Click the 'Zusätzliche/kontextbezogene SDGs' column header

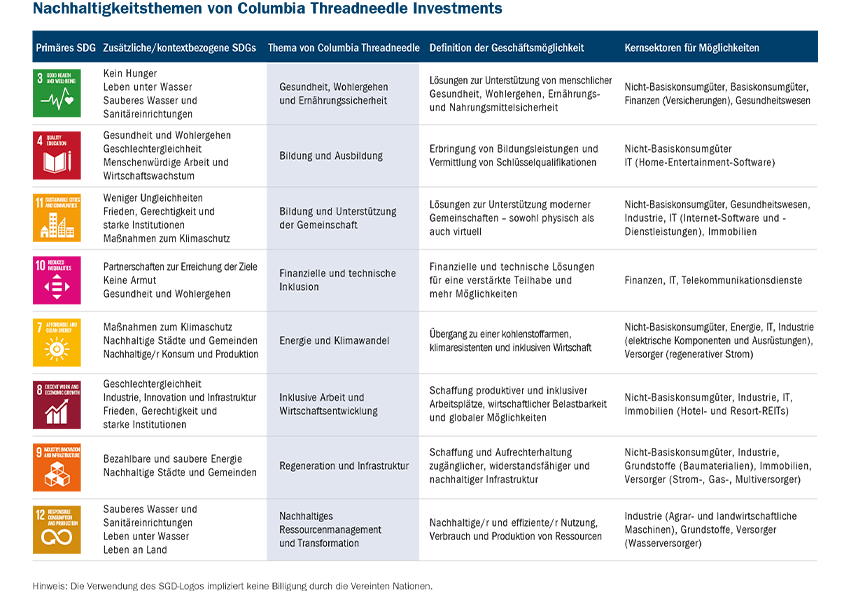[x=179, y=48]
